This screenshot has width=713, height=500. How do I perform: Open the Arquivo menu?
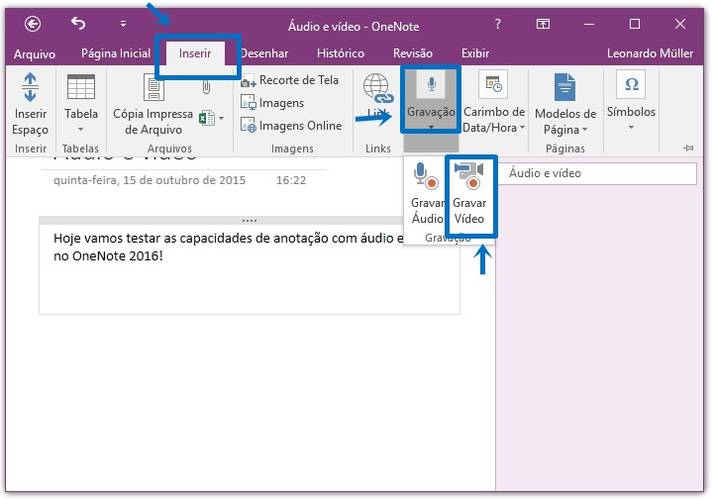[x=35, y=54]
